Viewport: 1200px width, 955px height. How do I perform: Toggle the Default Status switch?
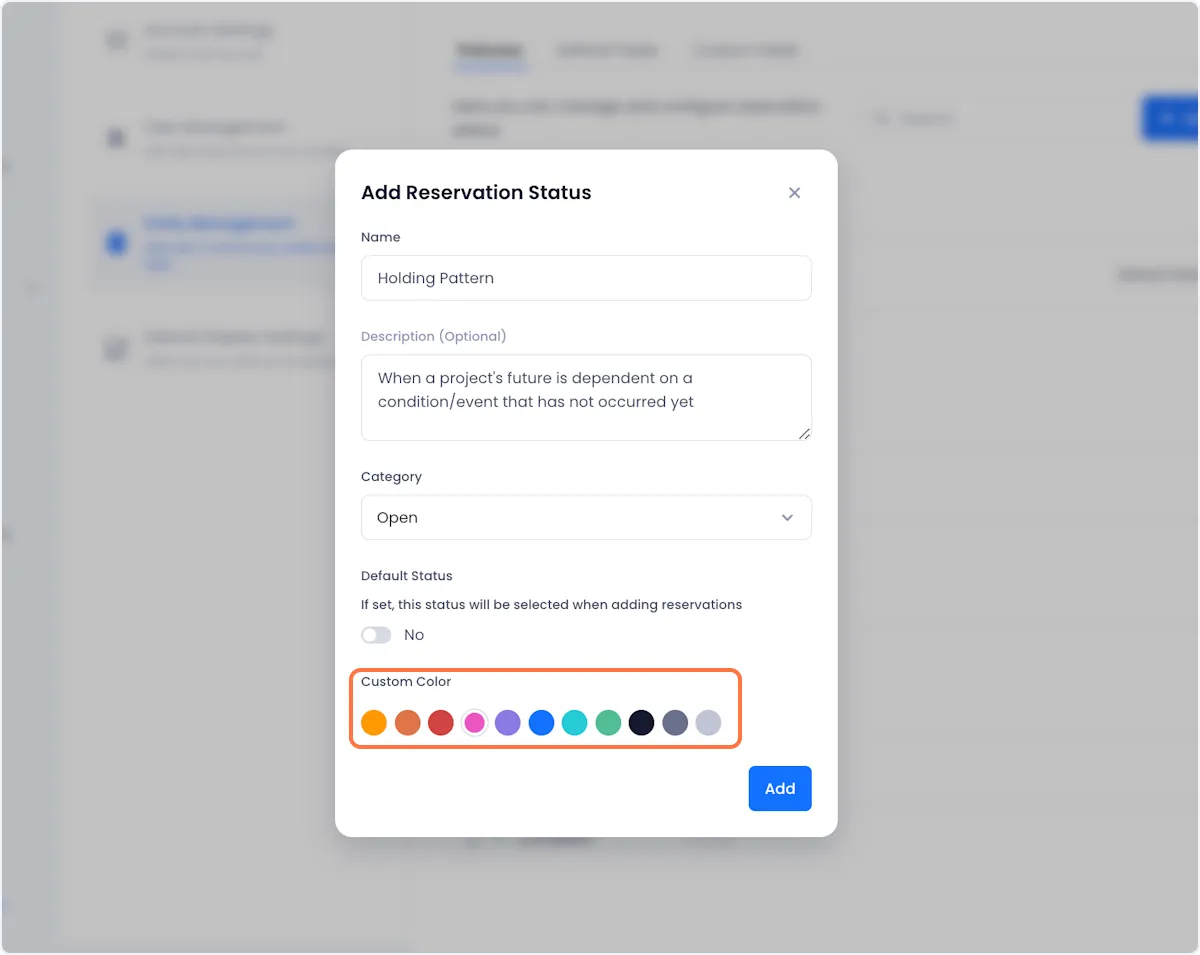point(376,635)
